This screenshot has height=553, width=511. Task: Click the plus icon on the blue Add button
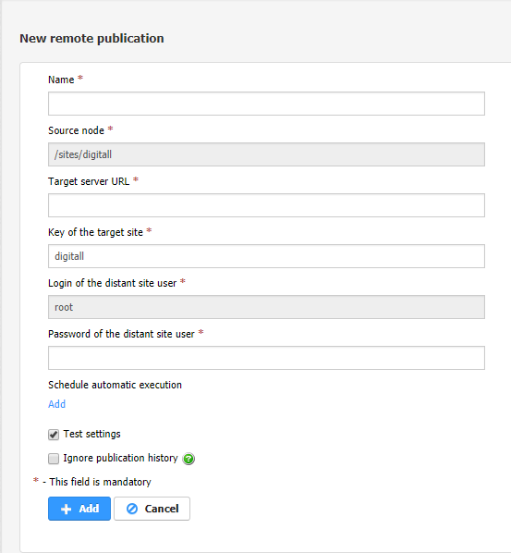click(66, 509)
